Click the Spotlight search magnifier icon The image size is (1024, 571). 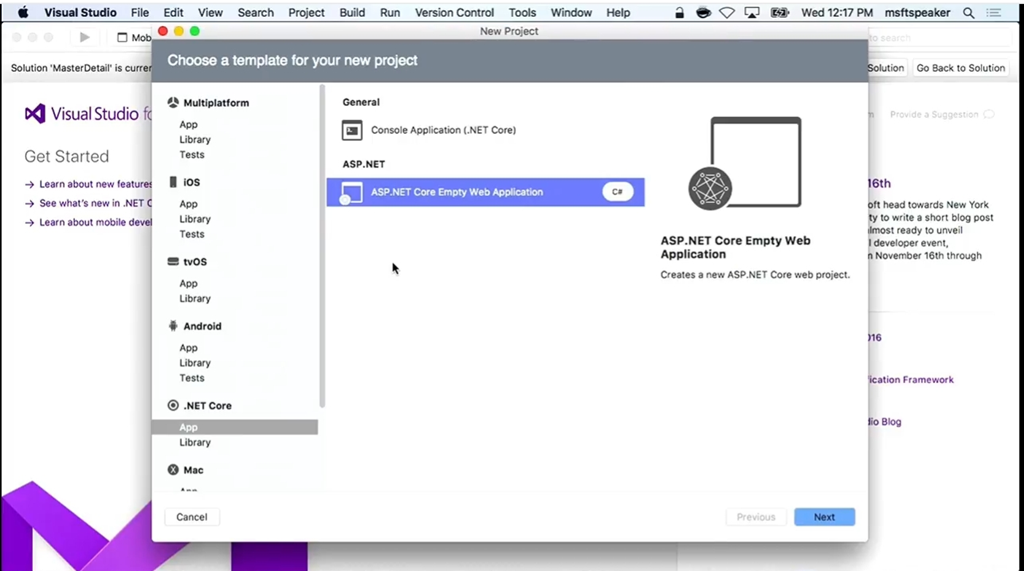click(x=968, y=13)
